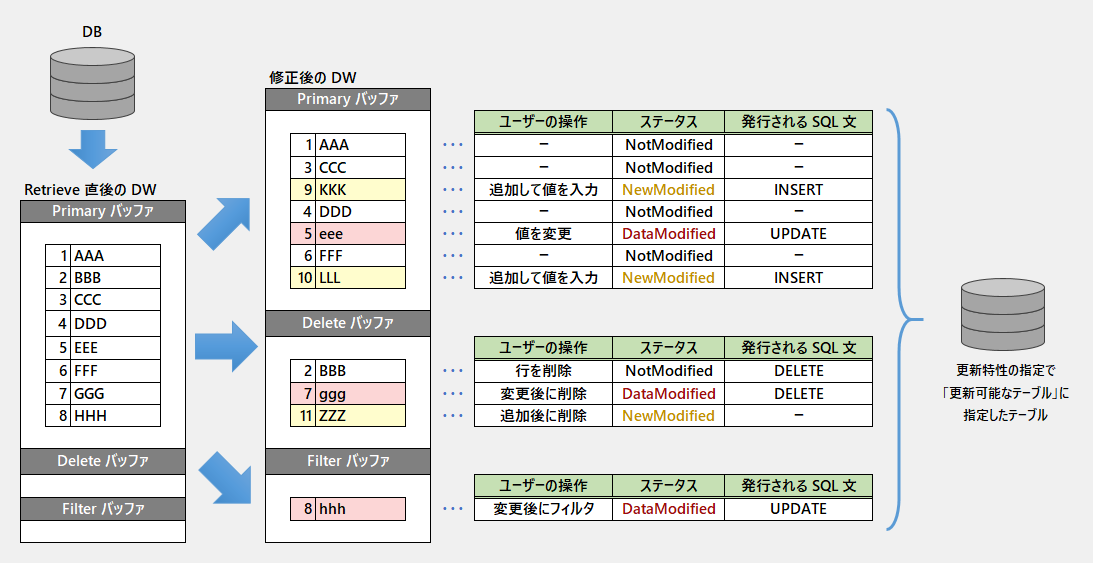
Task: Click the 変更後にフィルタ cell
Action: click(543, 509)
